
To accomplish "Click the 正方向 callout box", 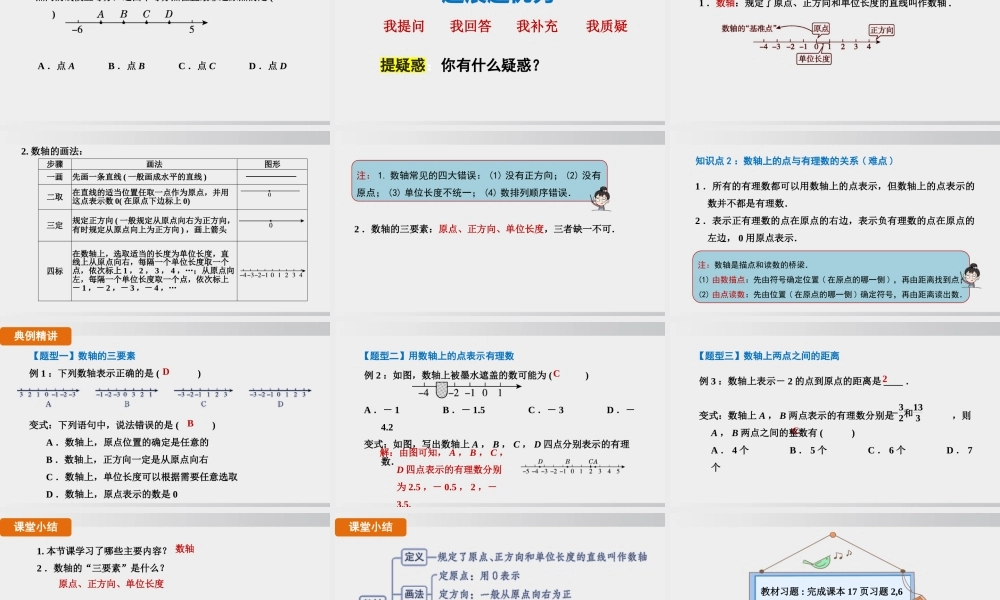I will (881, 30).
